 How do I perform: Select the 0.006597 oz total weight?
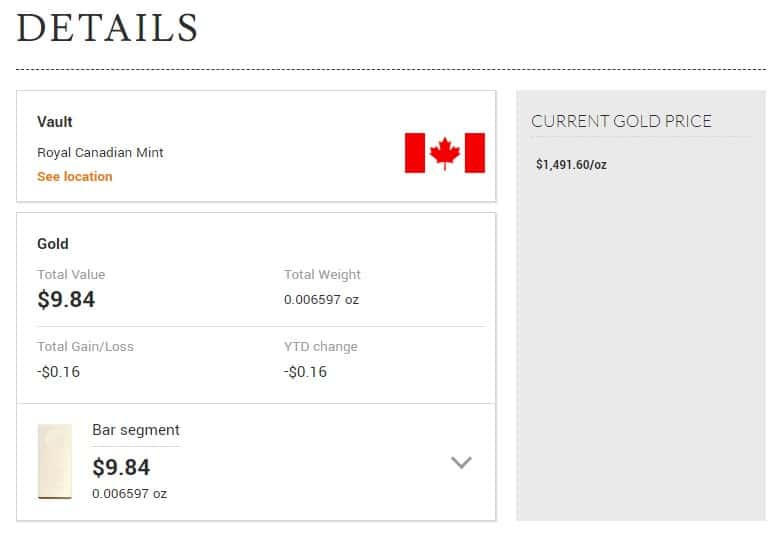point(322,300)
